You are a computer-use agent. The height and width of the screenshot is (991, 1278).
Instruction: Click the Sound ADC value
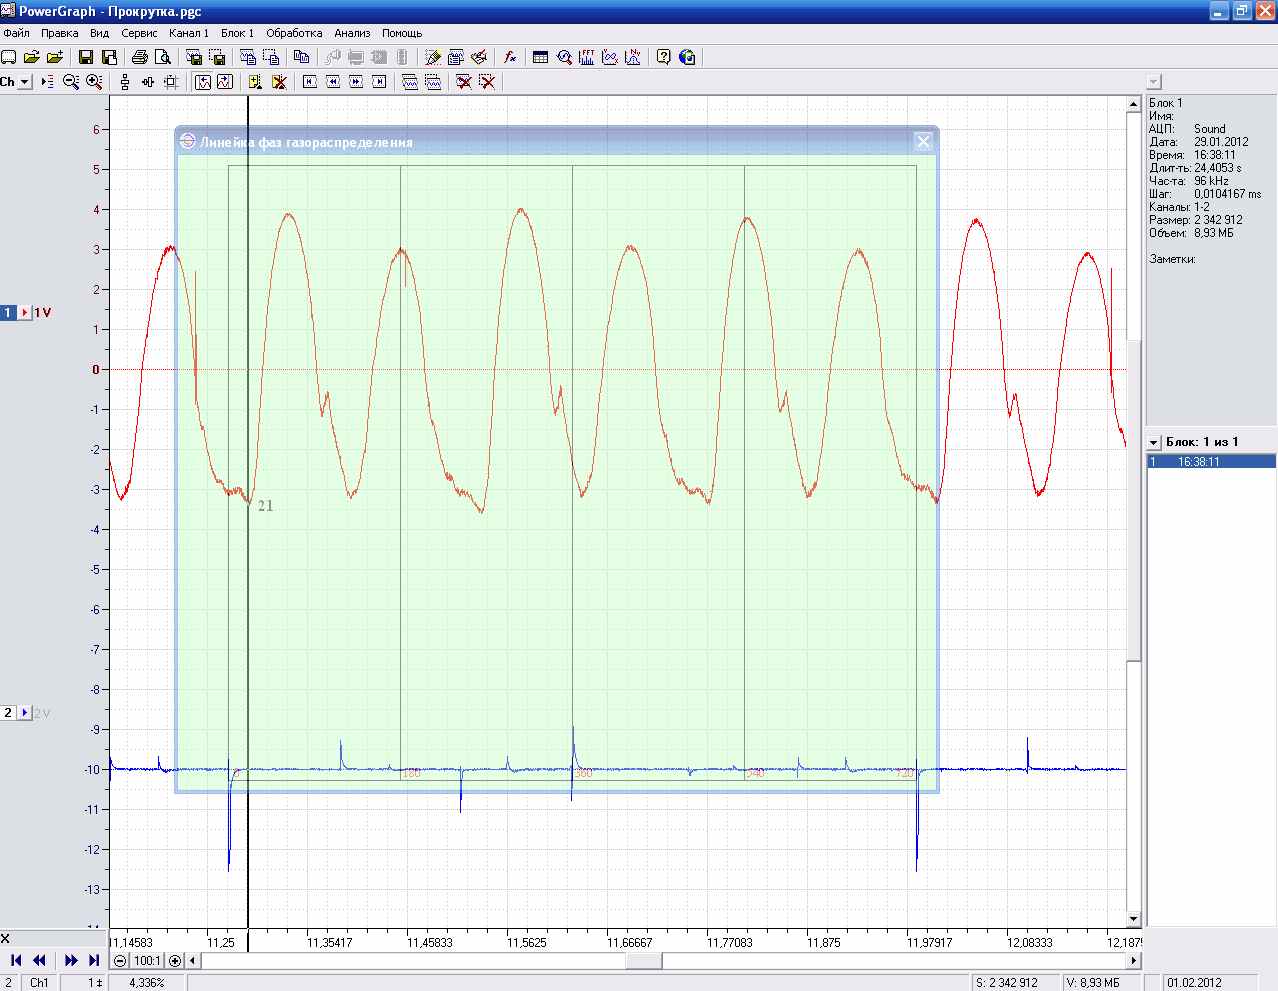point(1210,129)
